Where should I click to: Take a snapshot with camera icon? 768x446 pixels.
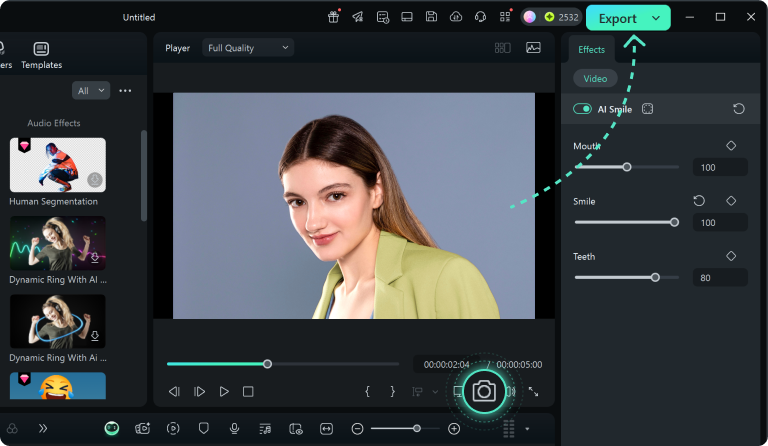pyautogui.click(x=484, y=391)
